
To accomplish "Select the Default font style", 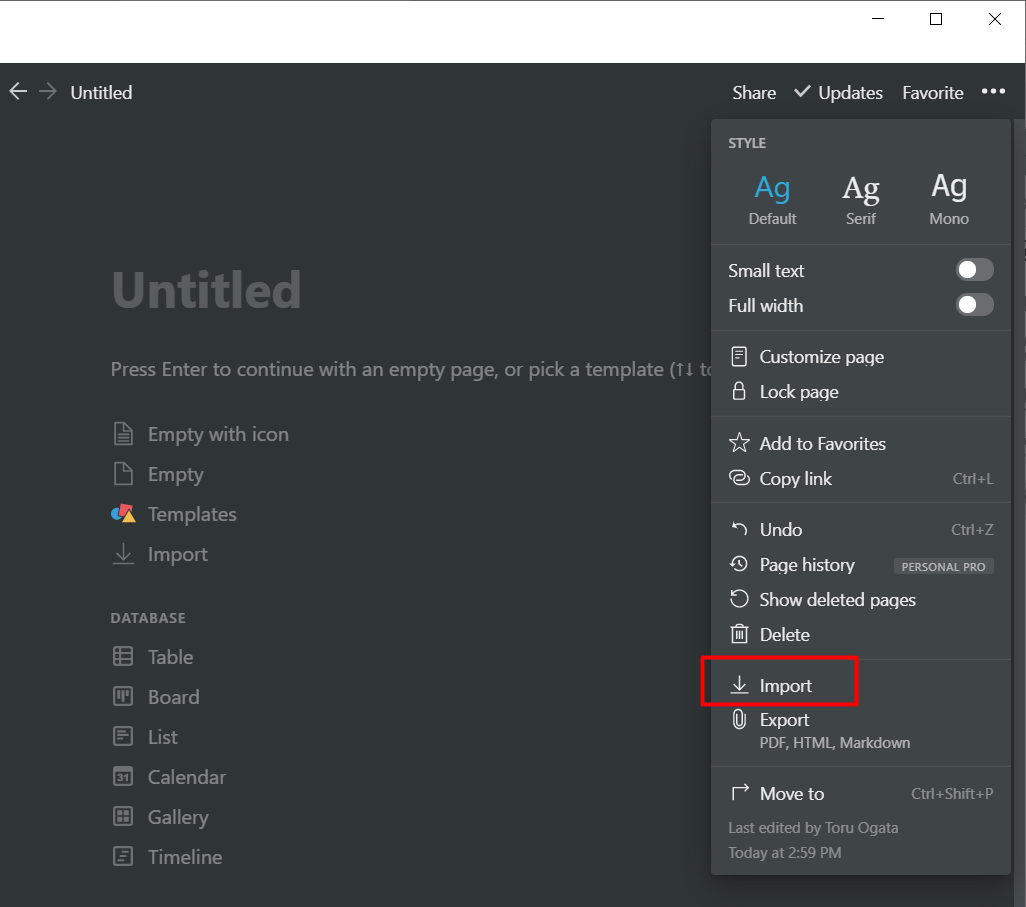I will click(x=772, y=199).
